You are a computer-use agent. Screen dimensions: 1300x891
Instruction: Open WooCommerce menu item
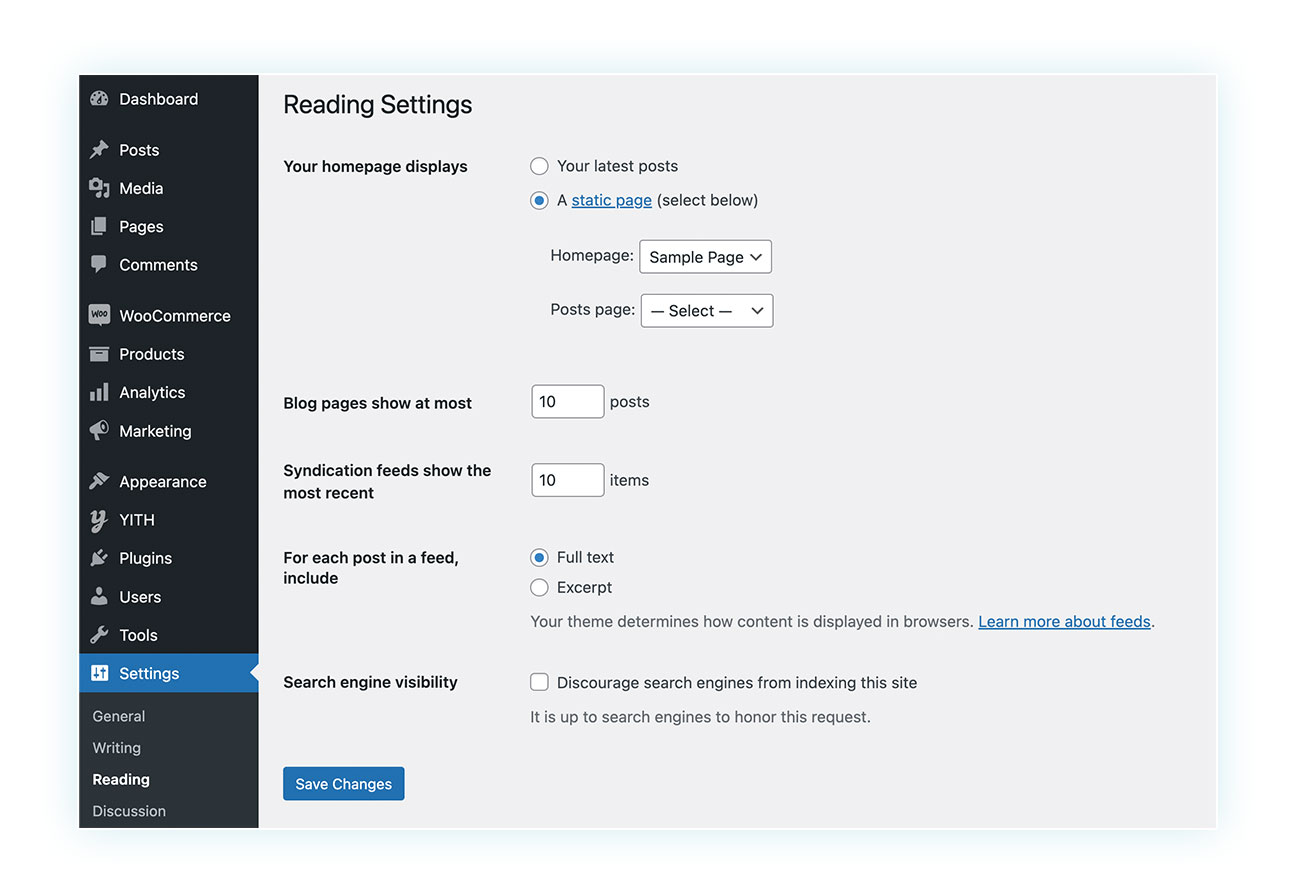point(169,315)
